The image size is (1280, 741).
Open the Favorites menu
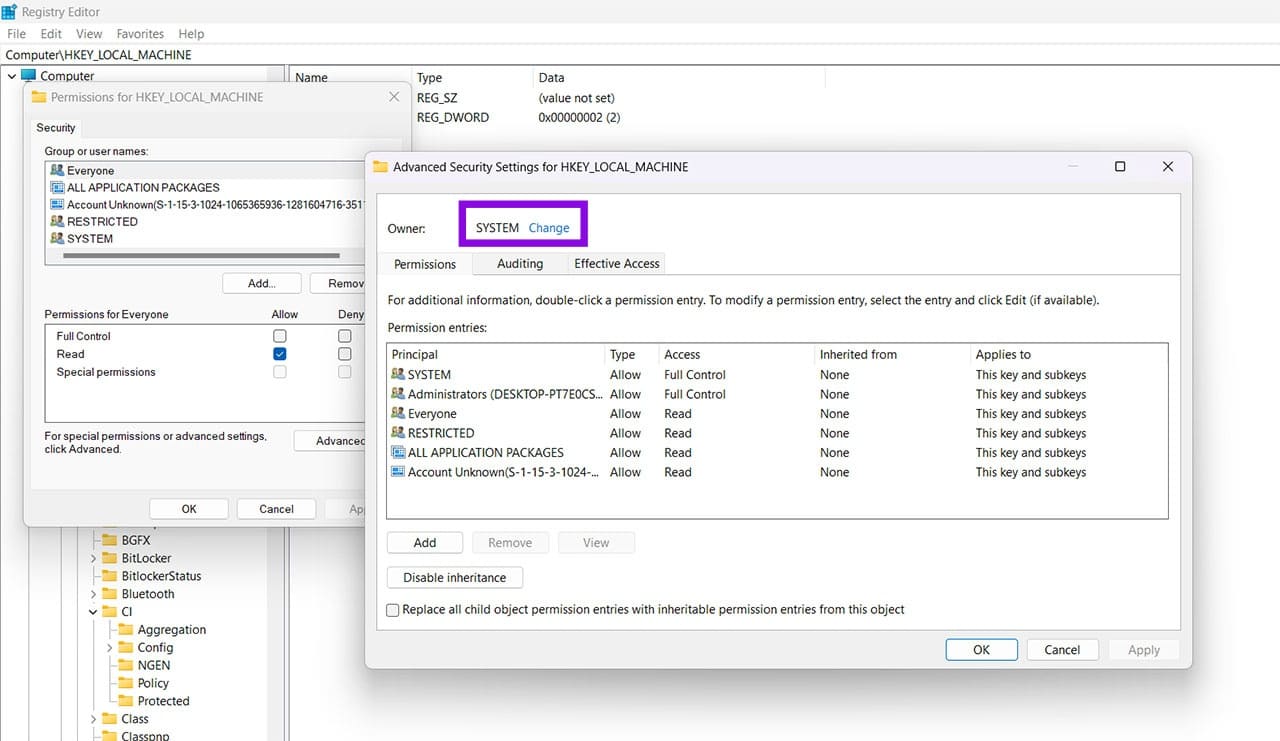pyautogui.click(x=140, y=34)
